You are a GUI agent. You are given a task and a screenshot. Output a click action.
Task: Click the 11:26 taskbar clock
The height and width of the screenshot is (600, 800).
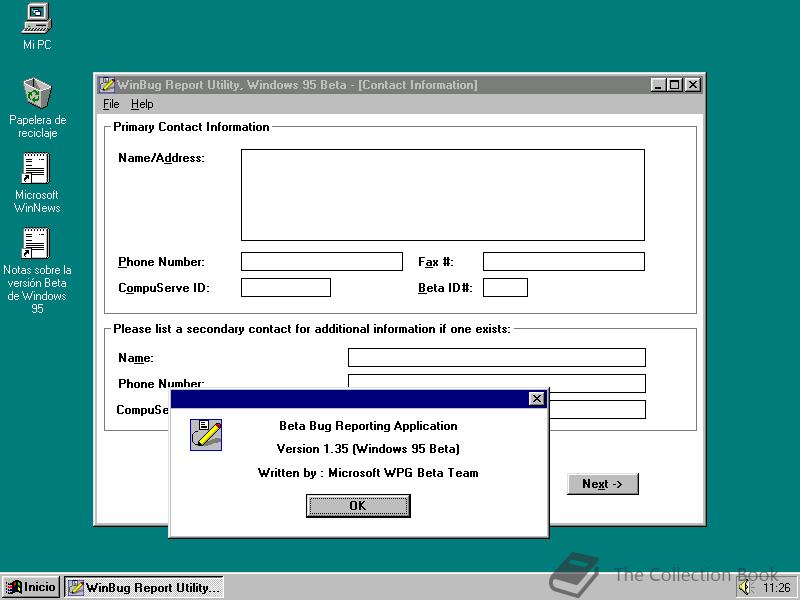(x=777, y=588)
